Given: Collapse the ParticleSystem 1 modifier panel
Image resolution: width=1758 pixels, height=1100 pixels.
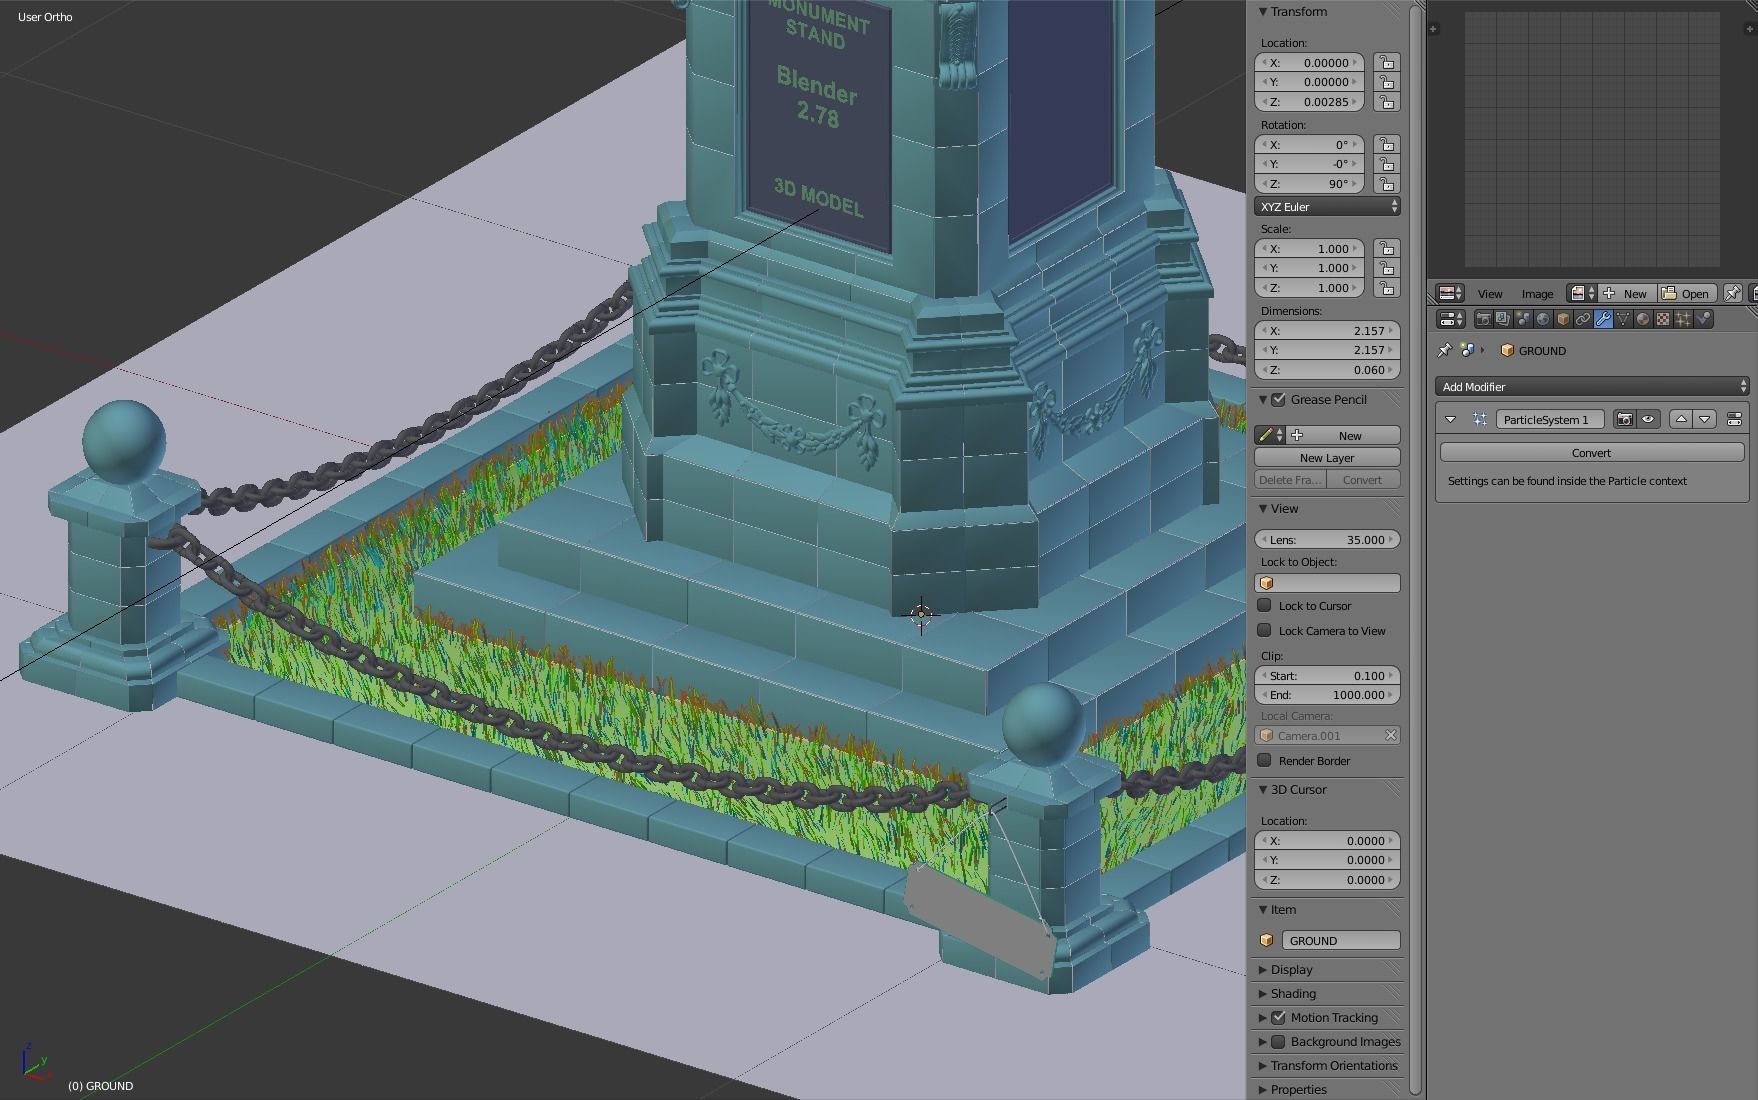Looking at the screenshot, I should (1450, 419).
